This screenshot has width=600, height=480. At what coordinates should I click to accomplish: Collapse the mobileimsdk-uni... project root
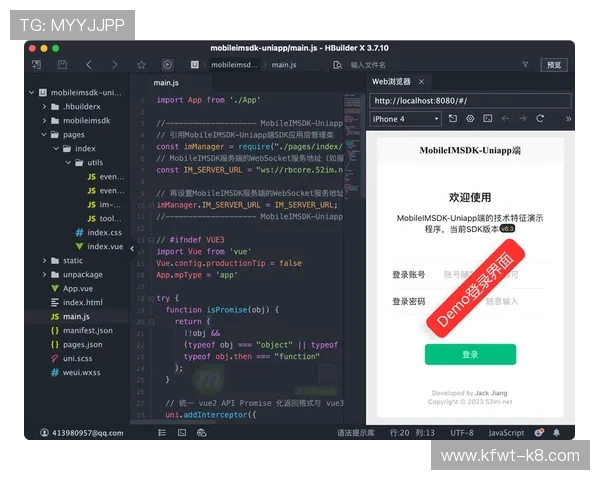click(x=31, y=92)
